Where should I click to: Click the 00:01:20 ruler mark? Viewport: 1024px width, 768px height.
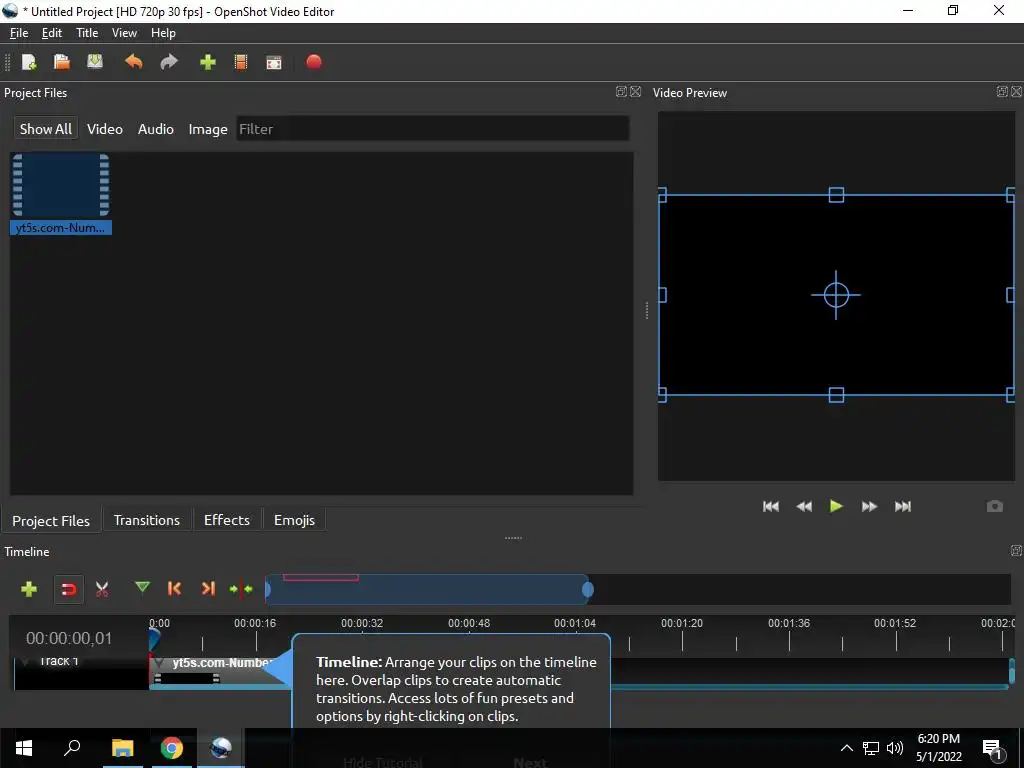pyautogui.click(x=682, y=623)
